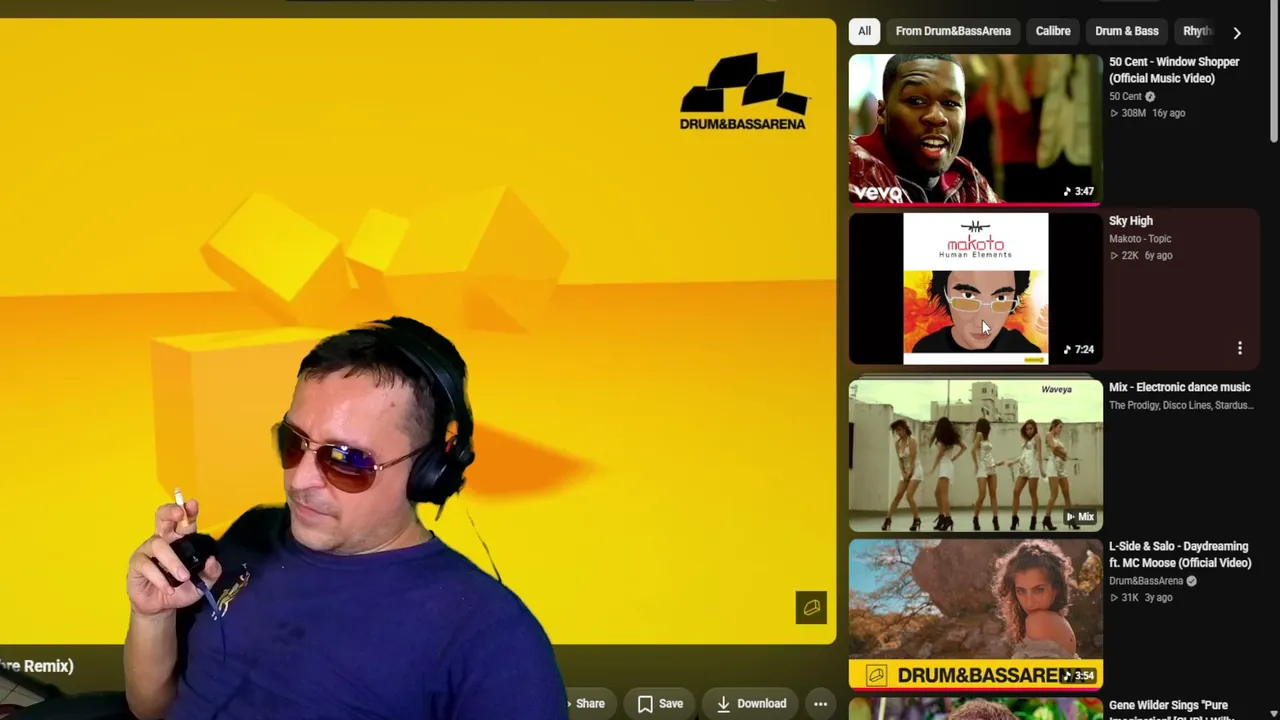Open the more-actions menu for Sky High

[x=1240, y=348]
